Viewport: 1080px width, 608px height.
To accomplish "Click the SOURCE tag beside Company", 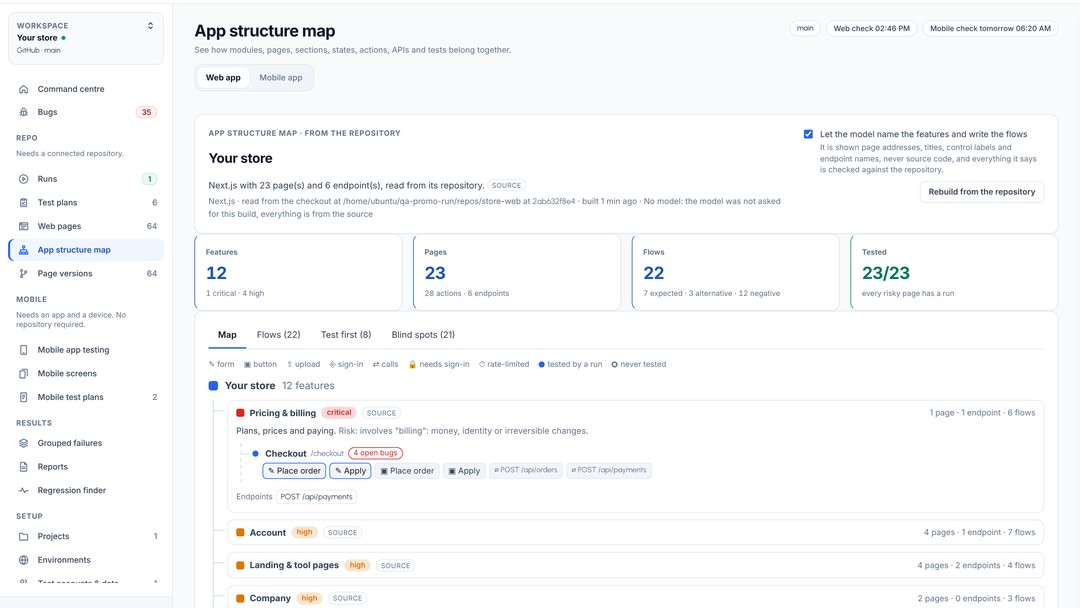I will click(347, 598).
